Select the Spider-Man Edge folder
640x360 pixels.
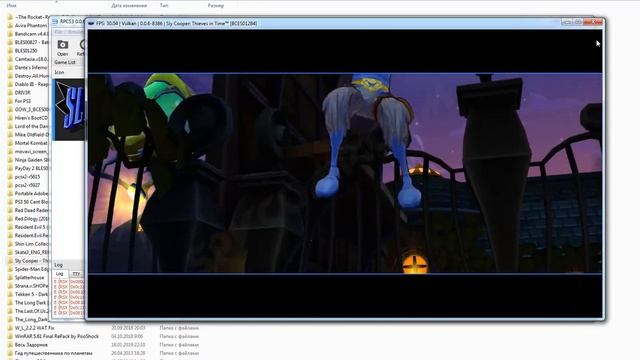click(x=31, y=269)
